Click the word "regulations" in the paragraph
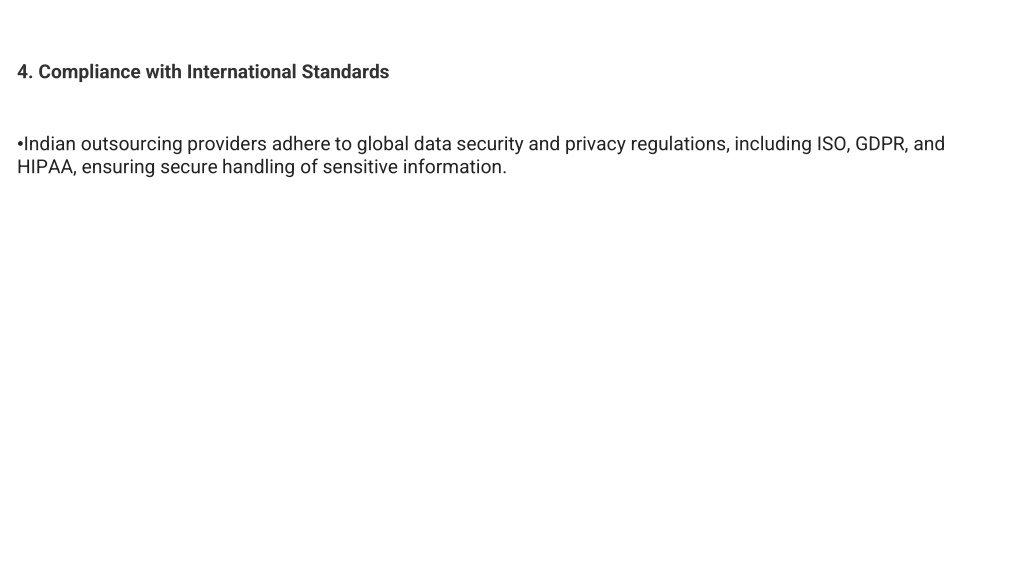The height and width of the screenshot is (576, 1024). click(x=680, y=144)
